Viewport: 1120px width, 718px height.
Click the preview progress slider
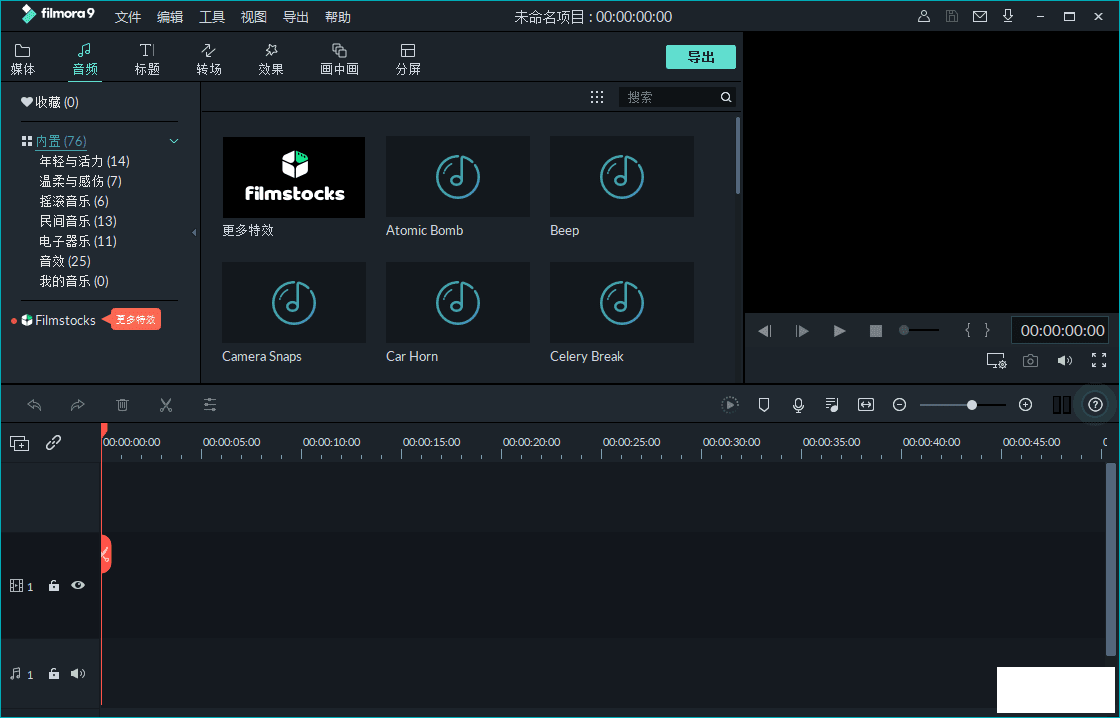click(x=919, y=330)
